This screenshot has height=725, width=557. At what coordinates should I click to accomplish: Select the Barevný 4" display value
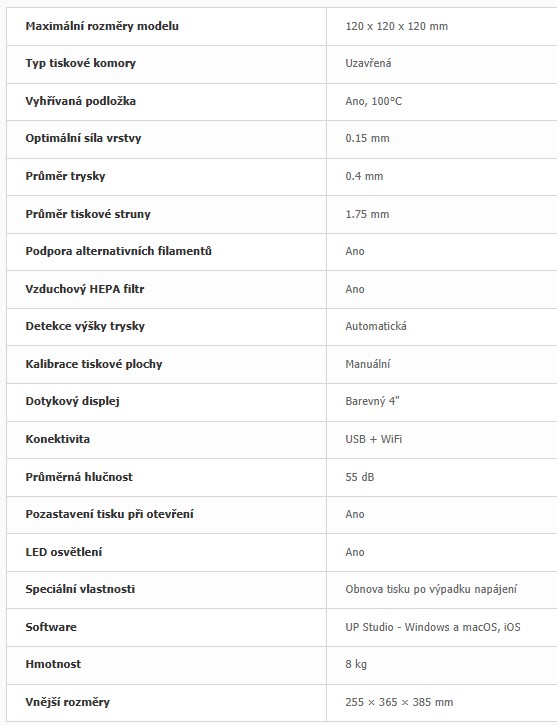tap(372, 401)
